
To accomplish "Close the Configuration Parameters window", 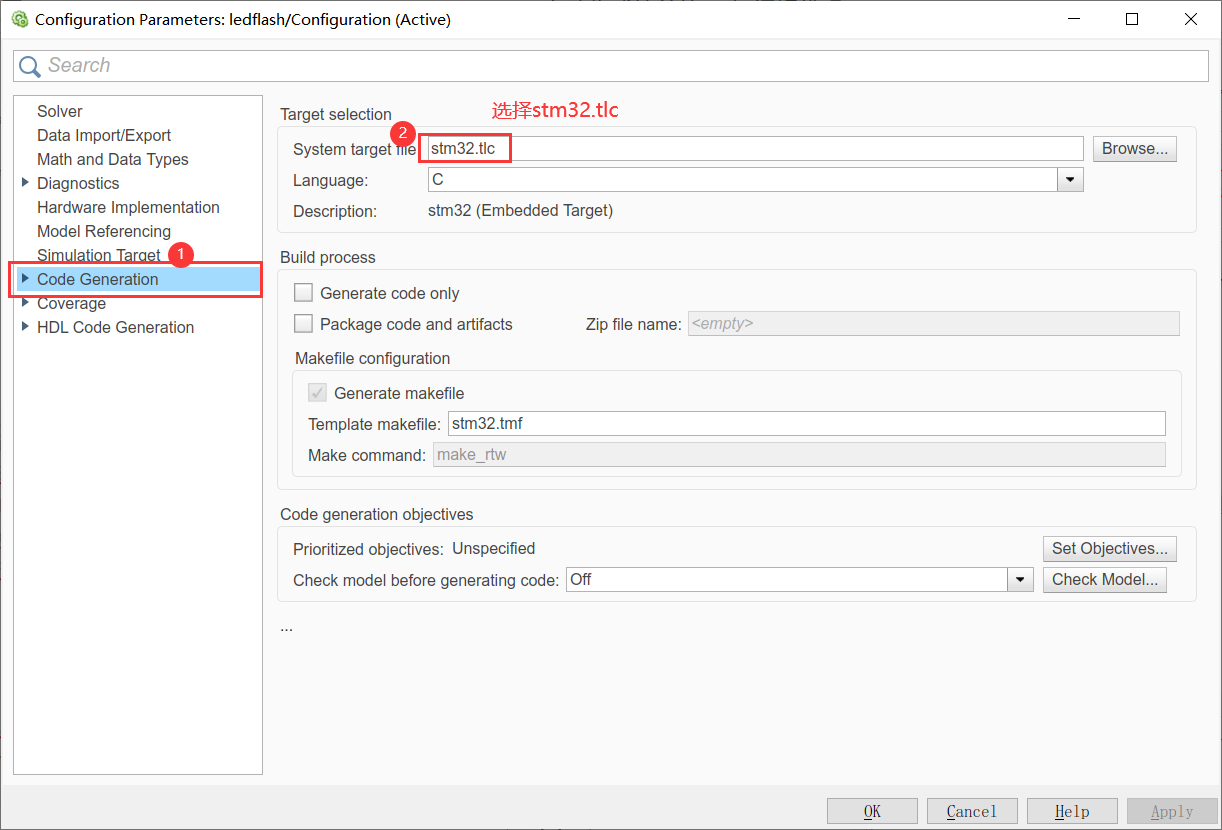I will point(1191,19).
